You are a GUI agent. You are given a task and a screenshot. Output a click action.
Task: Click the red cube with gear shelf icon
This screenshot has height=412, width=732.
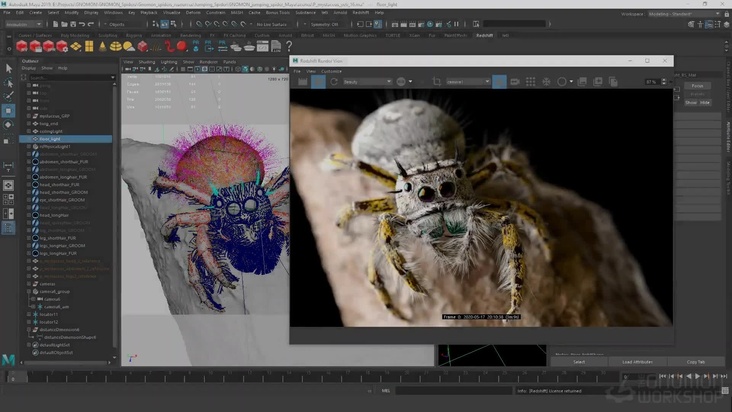(62, 46)
